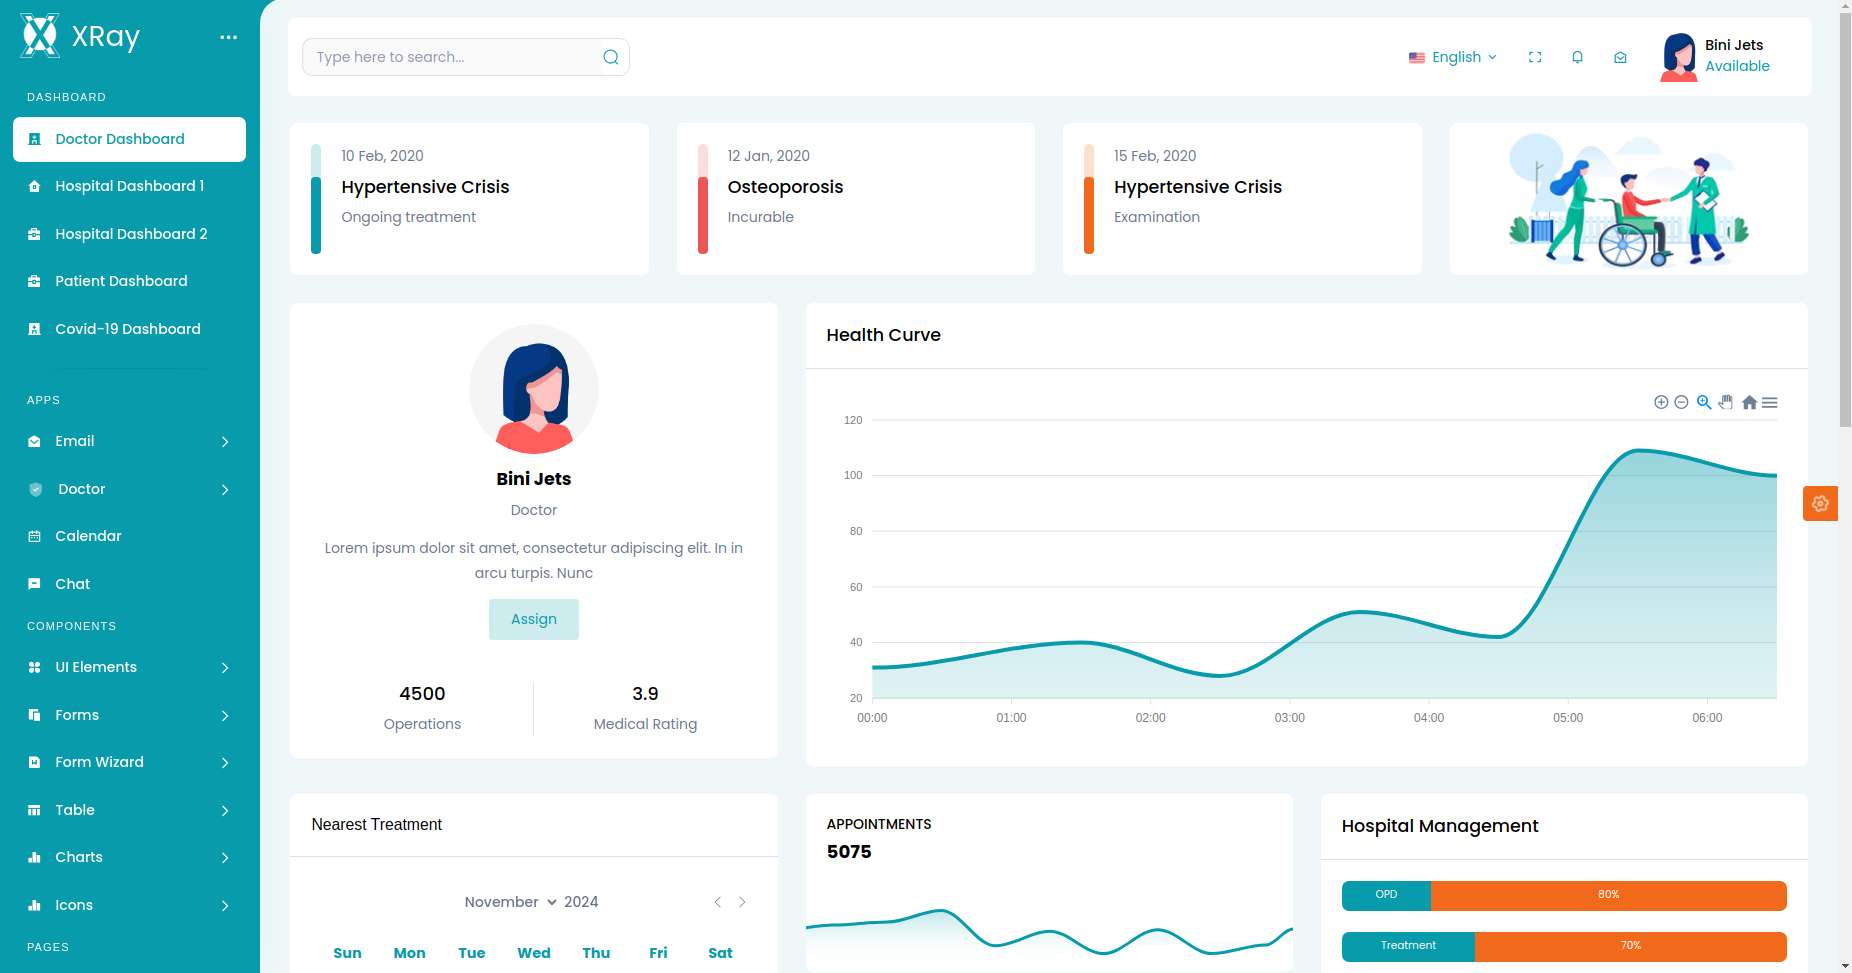Focus the 'Type here to search' field
Screen dimensions: 1852x973
click(x=455, y=57)
